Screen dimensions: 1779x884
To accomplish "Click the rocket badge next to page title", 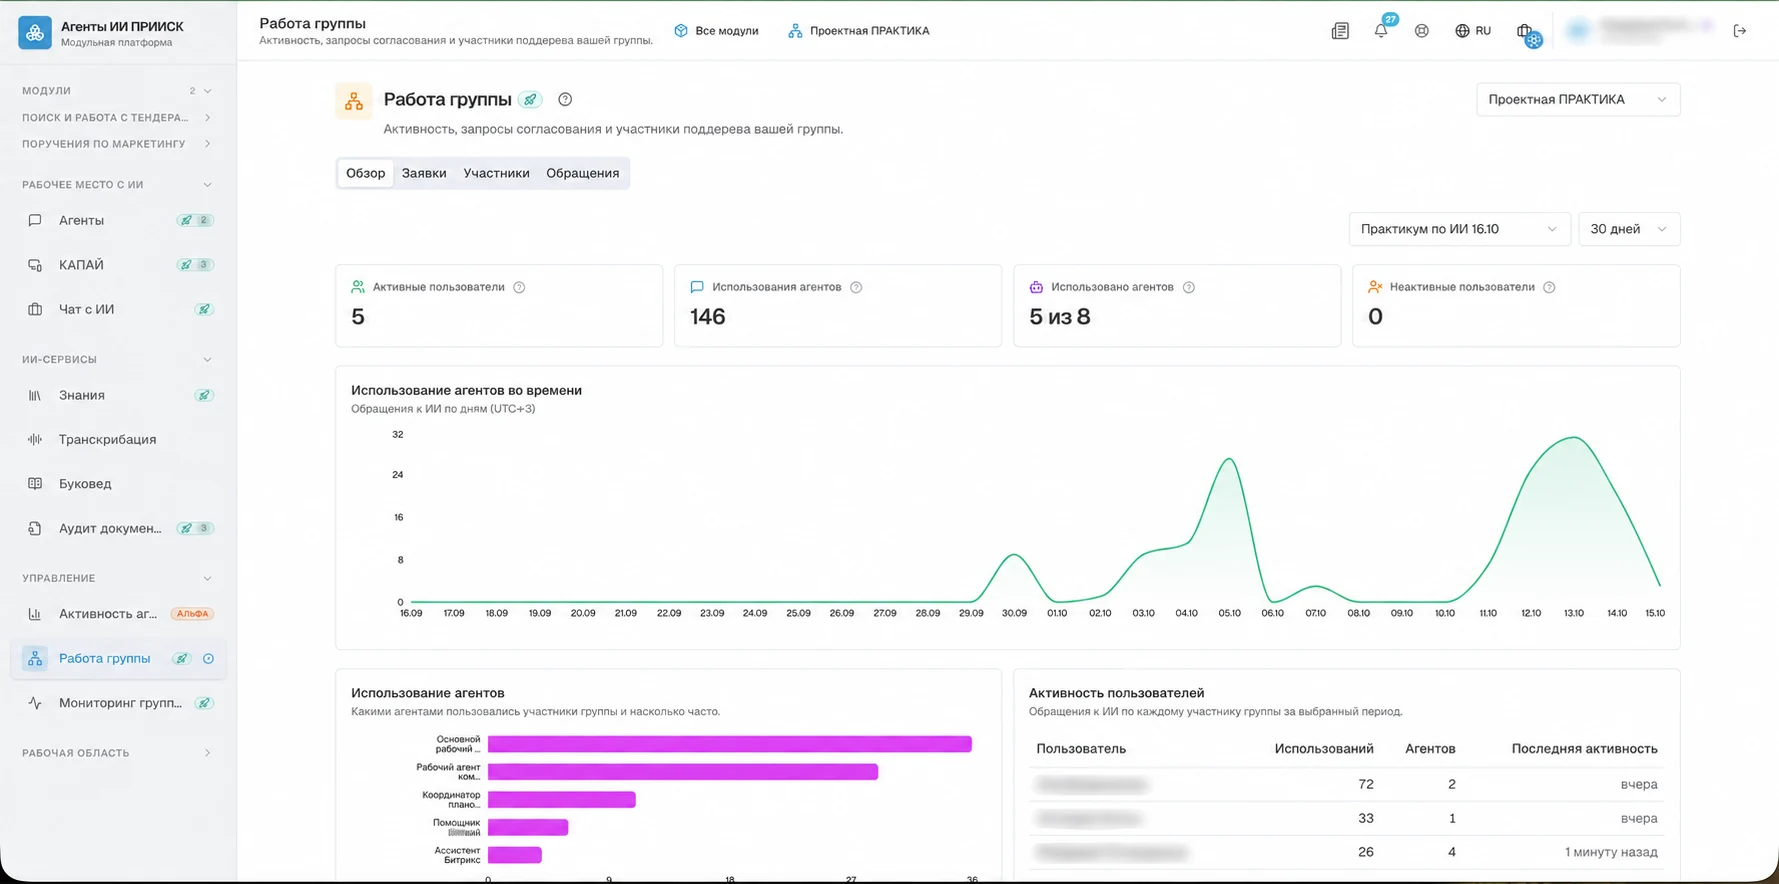I will tap(531, 99).
